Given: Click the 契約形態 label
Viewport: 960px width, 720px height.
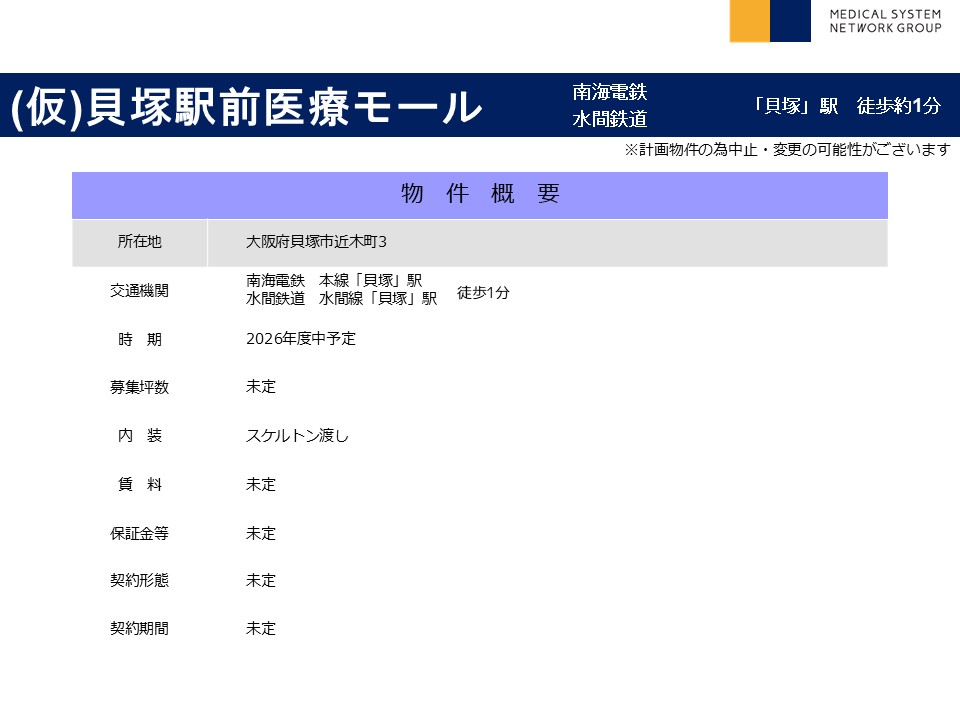Looking at the screenshot, I should (140, 580).
